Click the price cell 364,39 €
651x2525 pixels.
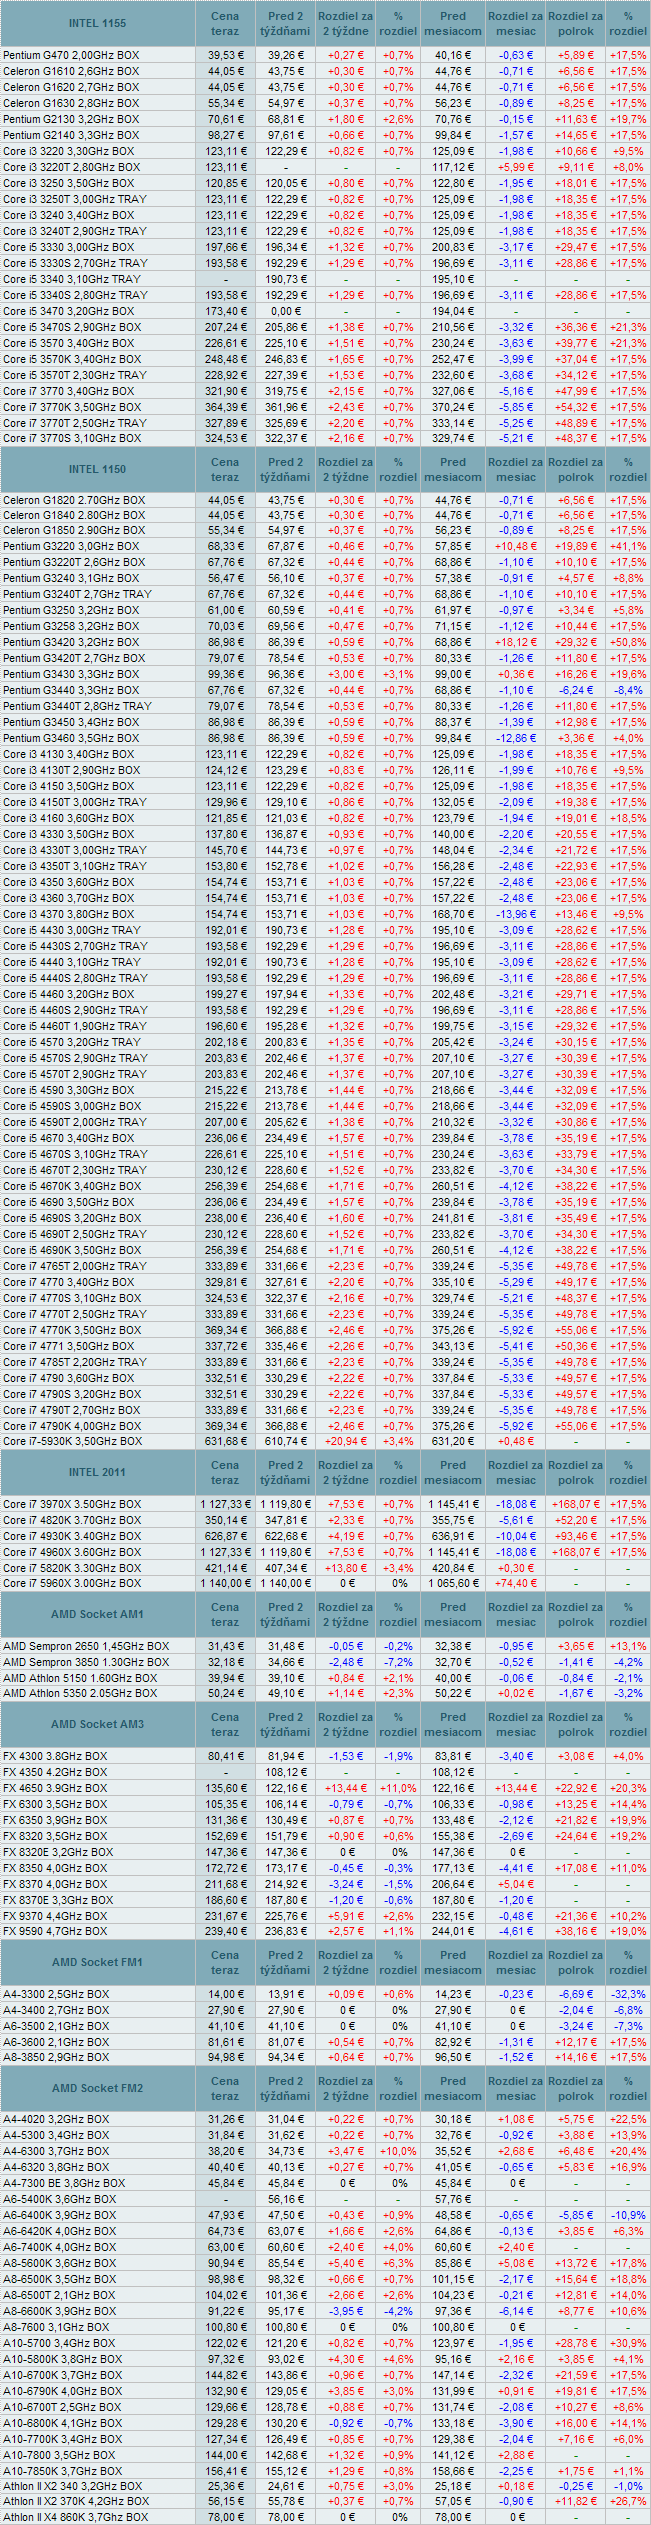225,407
